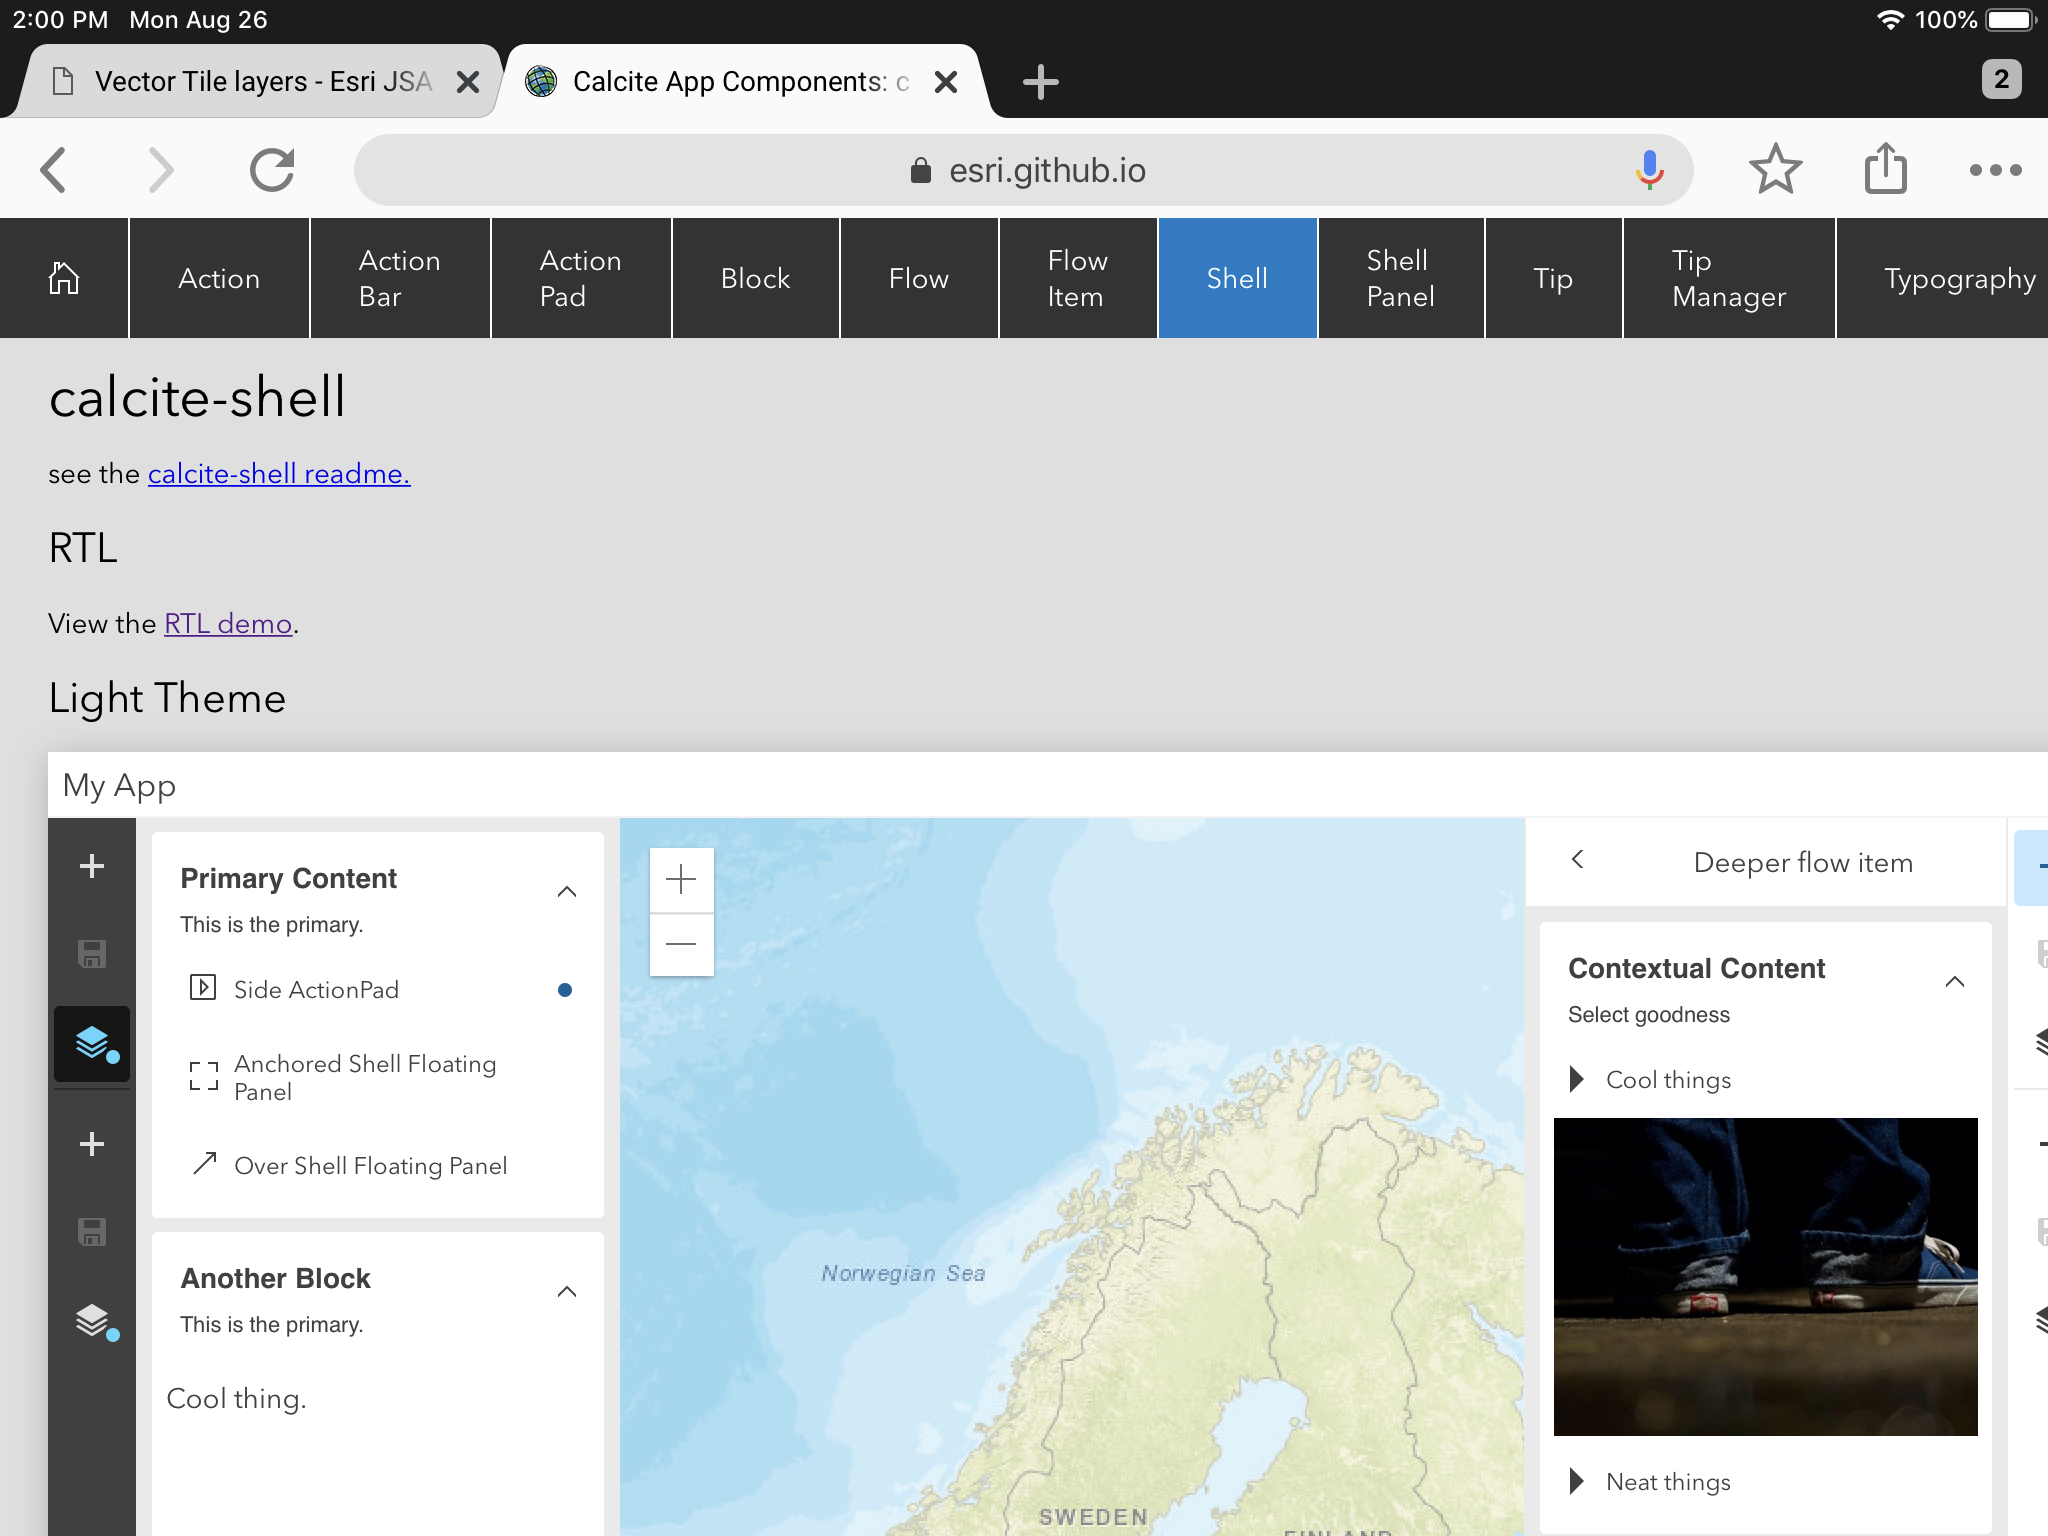Toggle Anchored Shell Floating Panel
Screen dimensions: 2048x1536
378,1078
